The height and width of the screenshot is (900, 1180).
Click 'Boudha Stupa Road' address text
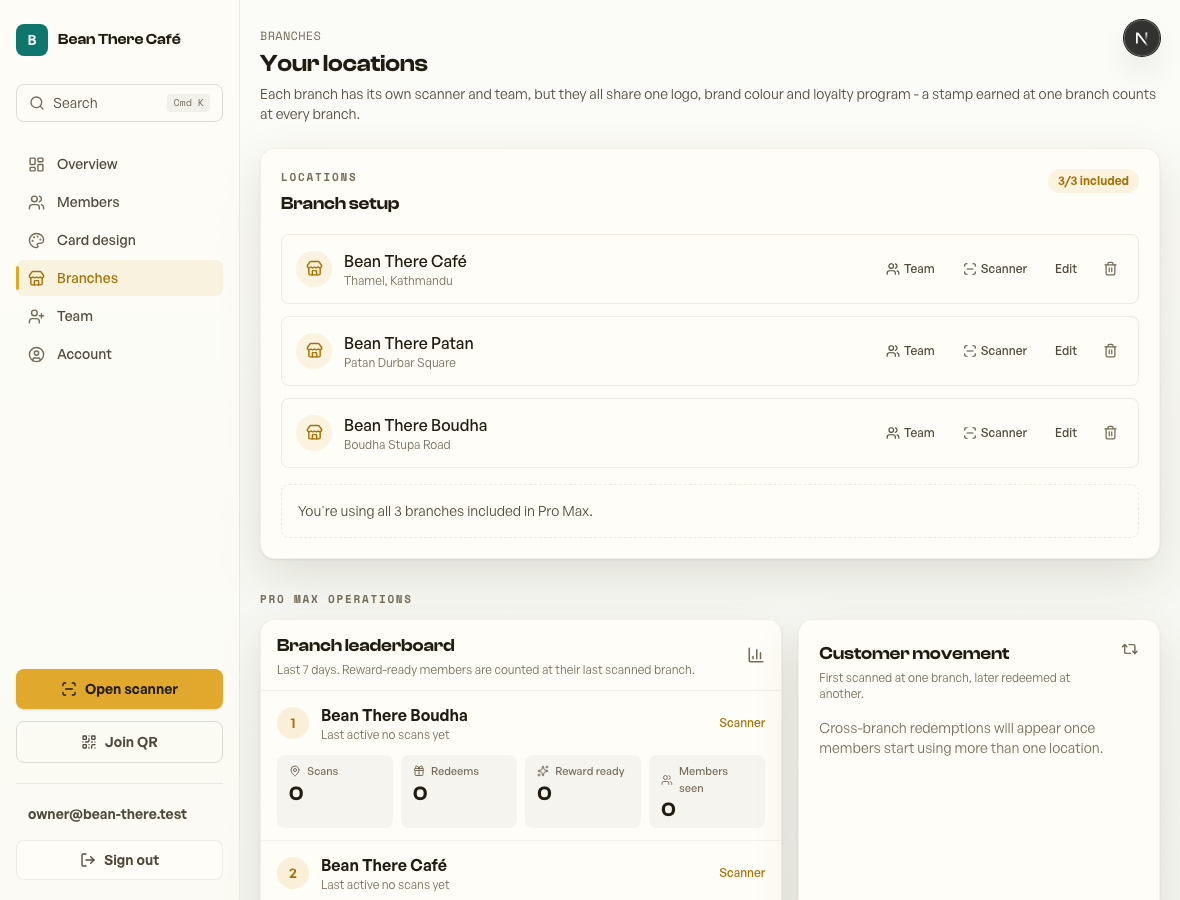[x=397, y=445]
